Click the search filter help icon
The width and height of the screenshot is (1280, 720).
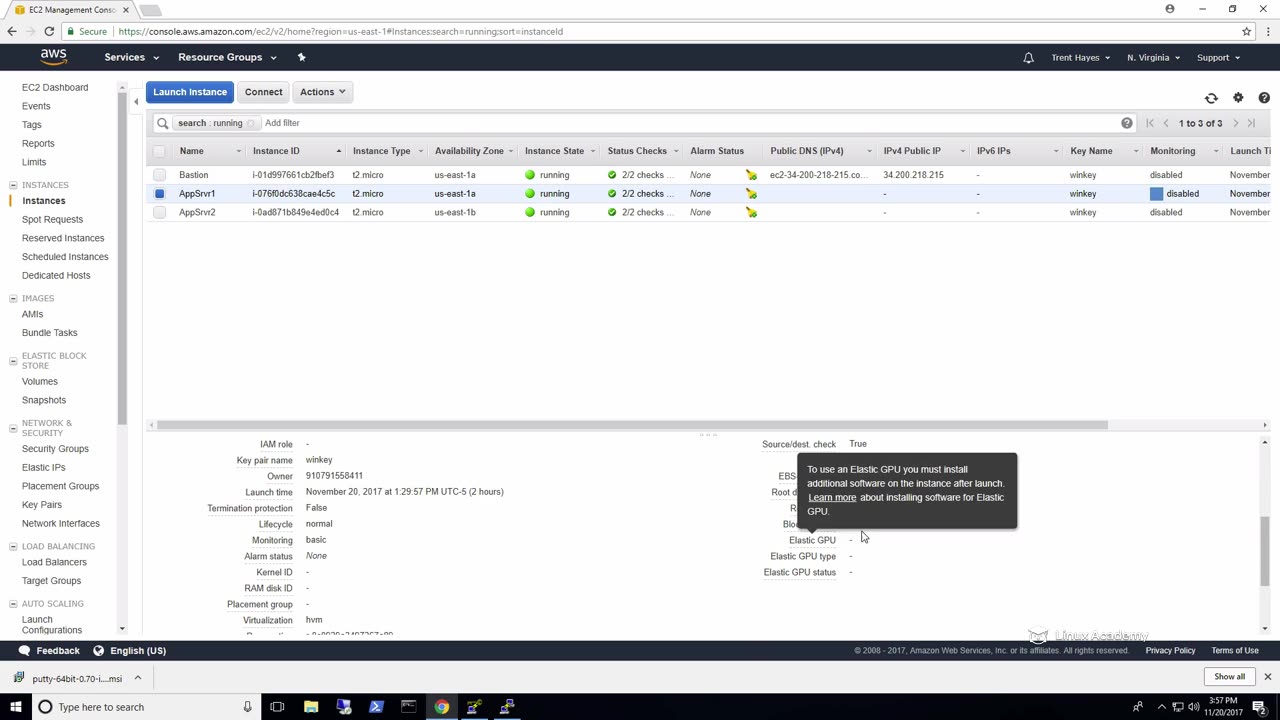point(1127,123)
